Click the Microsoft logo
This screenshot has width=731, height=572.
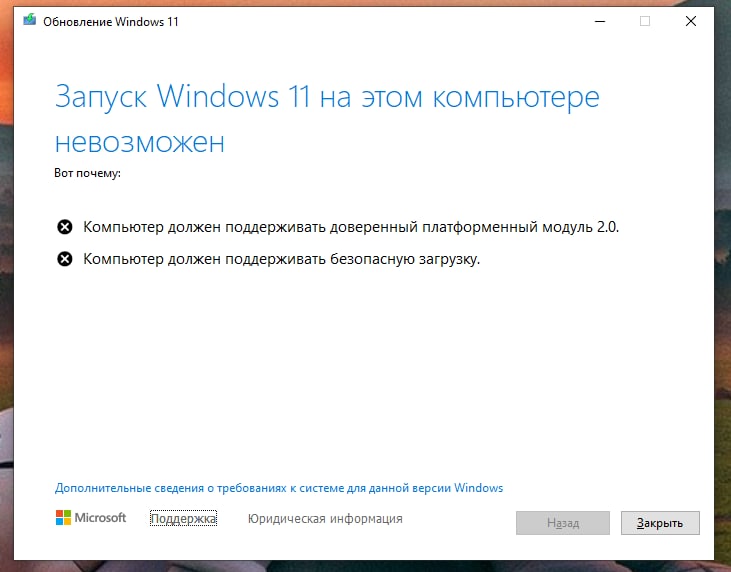pos(91,518)
